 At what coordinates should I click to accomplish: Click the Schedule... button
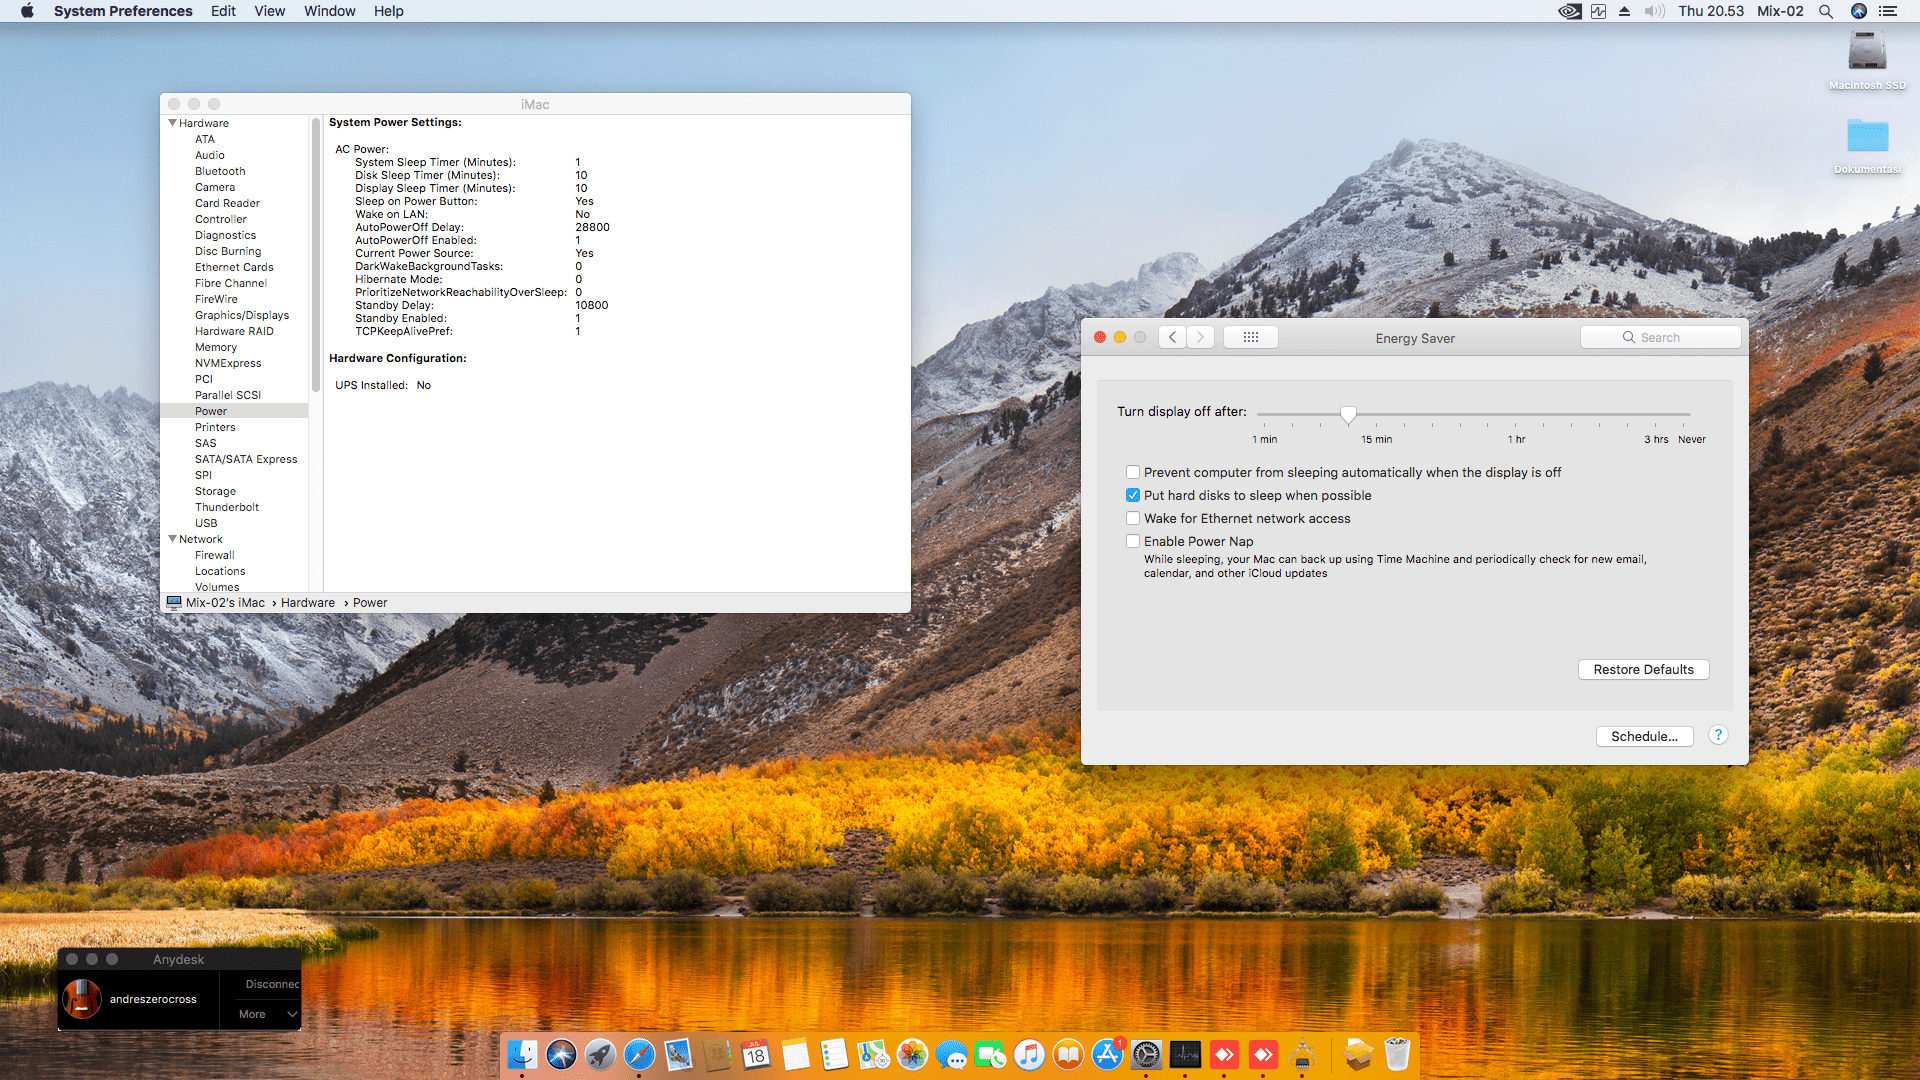[1644, 736]
